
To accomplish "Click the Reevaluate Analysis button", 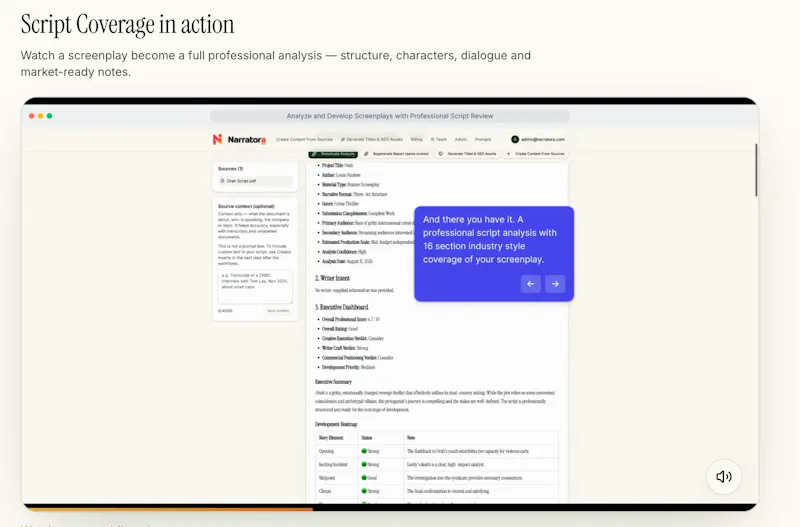I will (x=333, y=154).
